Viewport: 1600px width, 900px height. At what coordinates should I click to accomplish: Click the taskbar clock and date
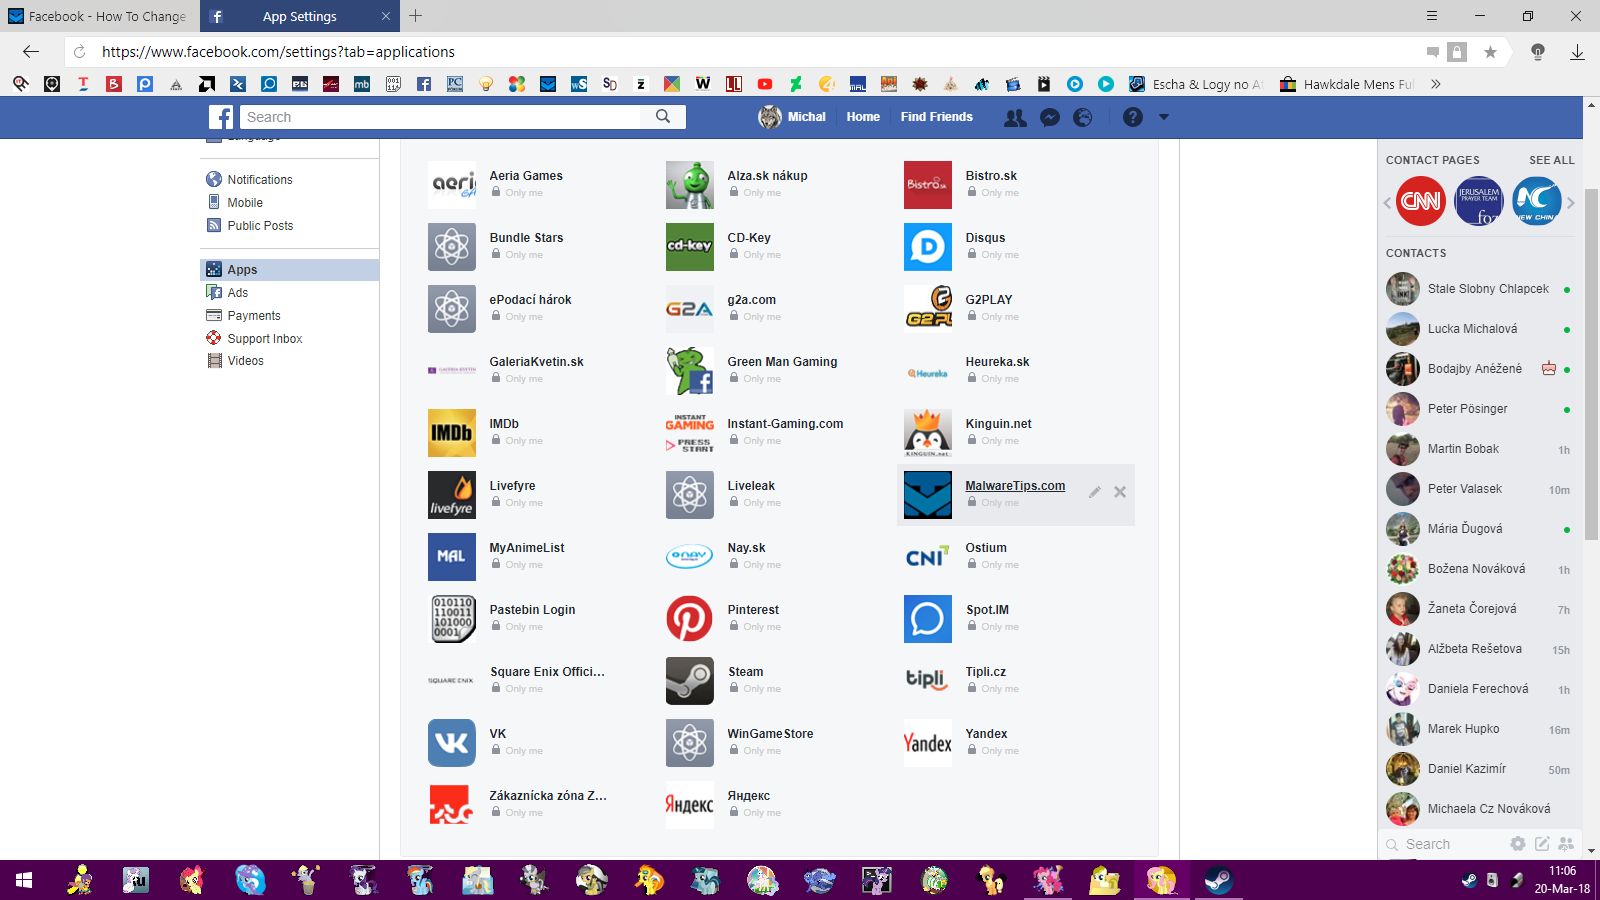1562,880
